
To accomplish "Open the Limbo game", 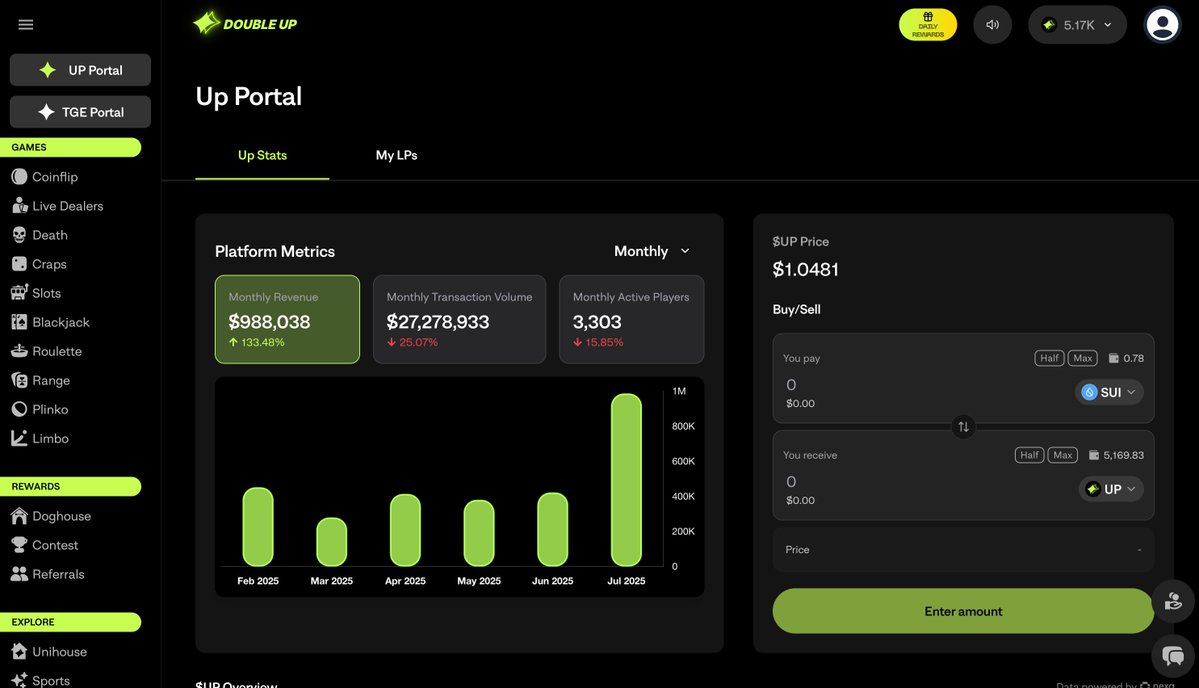I will (x=40, y=438).
